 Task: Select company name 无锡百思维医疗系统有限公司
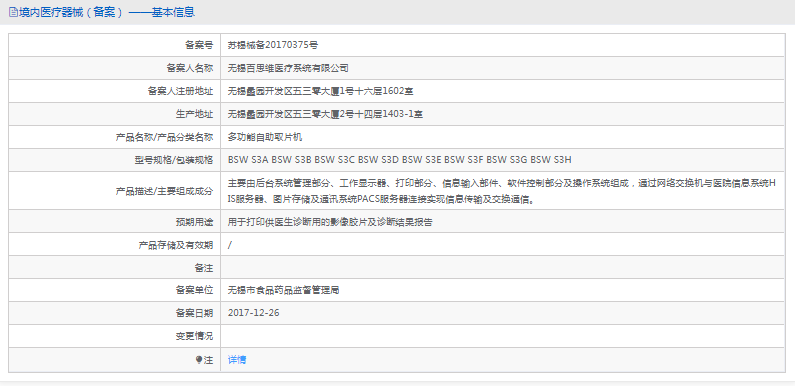[x=288, y=68]
